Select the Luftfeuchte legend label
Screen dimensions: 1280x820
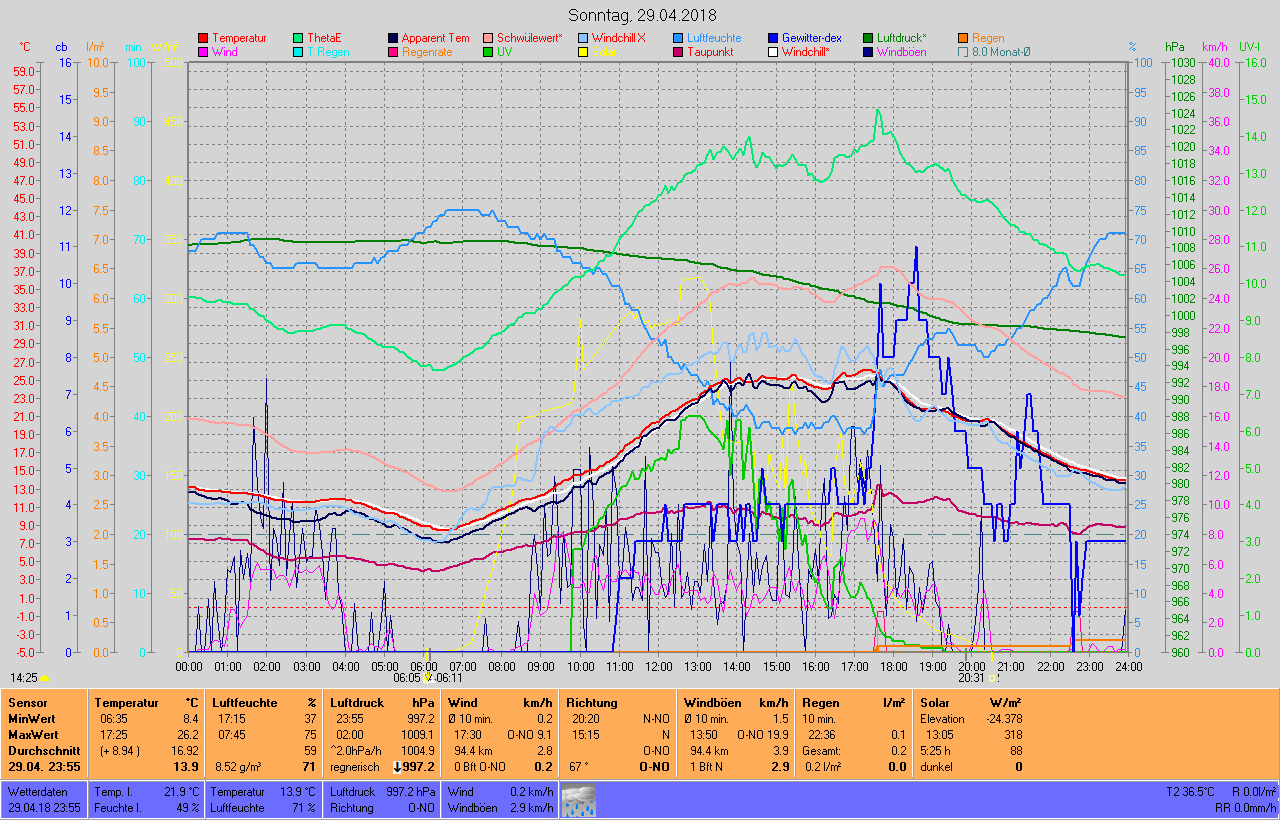(714, 38)
